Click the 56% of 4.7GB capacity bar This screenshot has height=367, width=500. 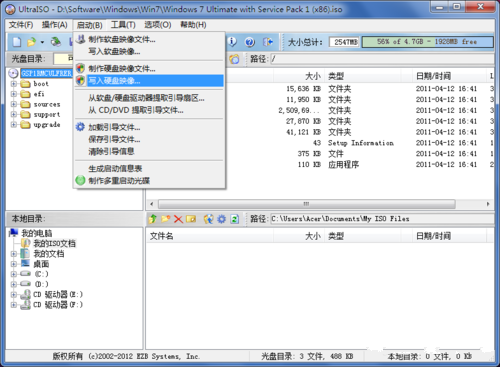tap(427, 42)
